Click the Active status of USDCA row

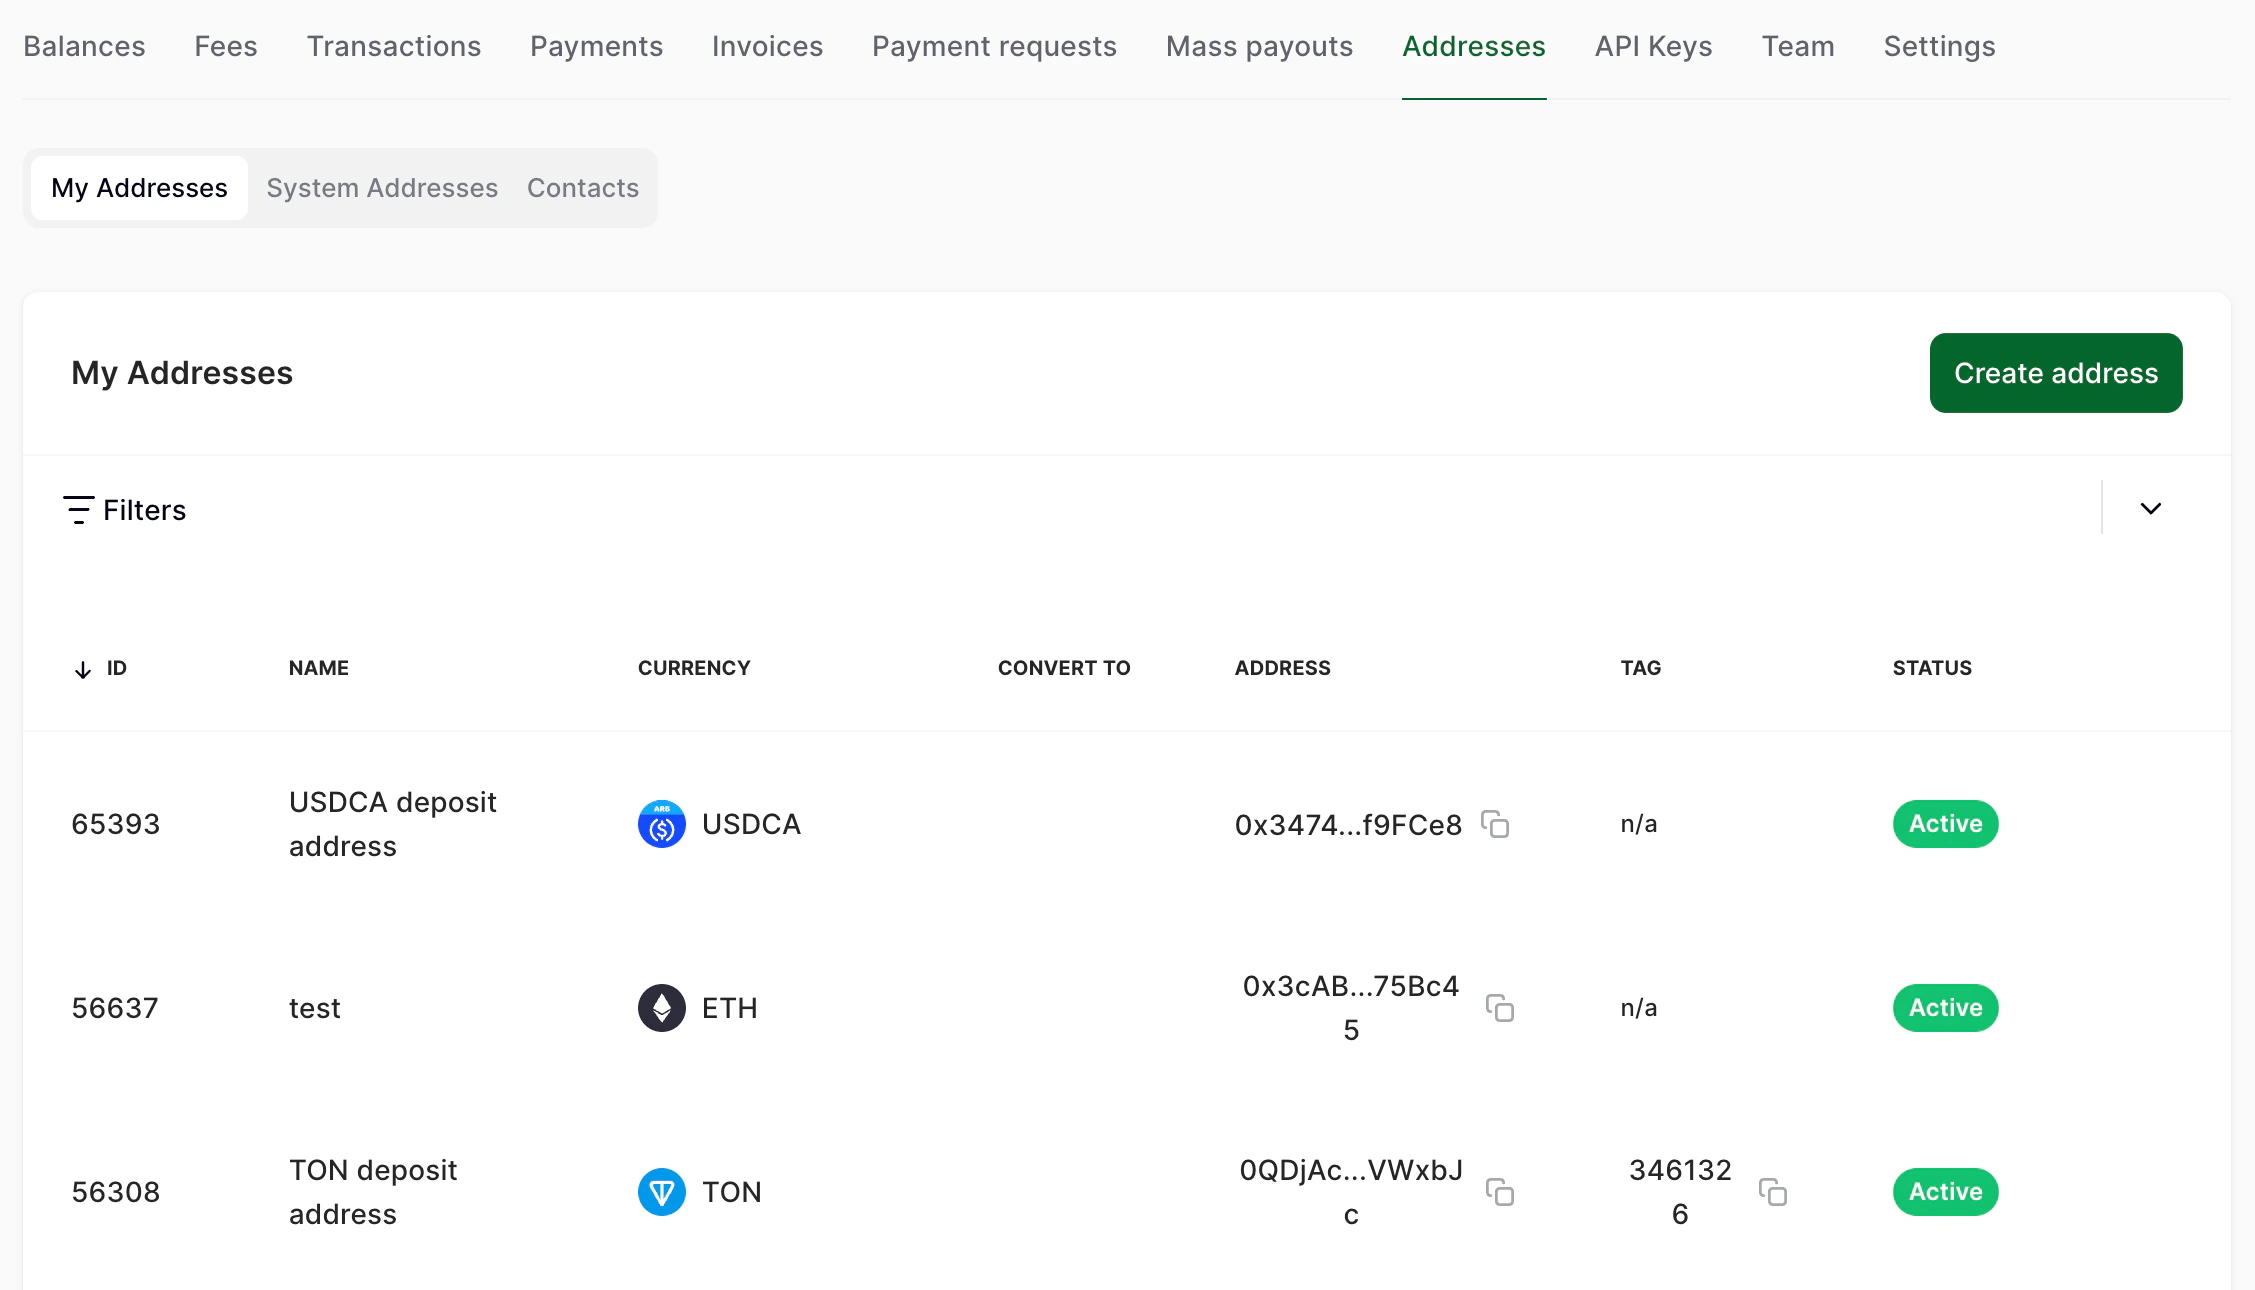tap(1945, 824)
